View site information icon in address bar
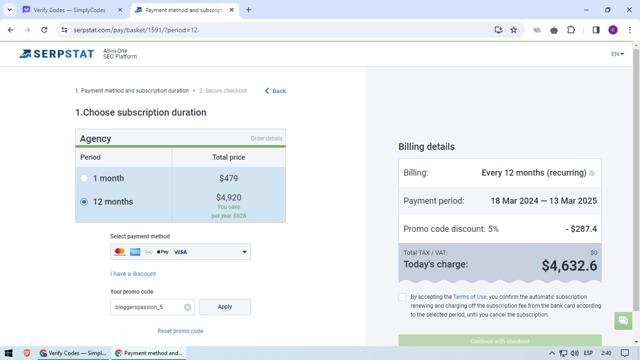This screenshot has height=360, width=640. click(64, 30)
